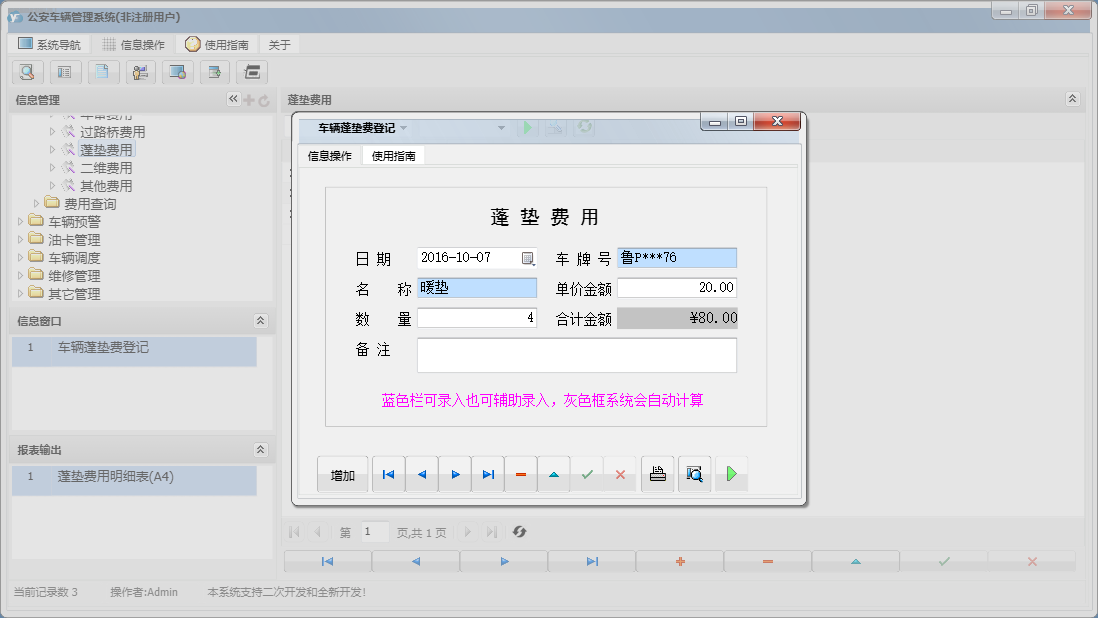
Task: Click the red delete record icon in the dialog
Action: [521, 473]
